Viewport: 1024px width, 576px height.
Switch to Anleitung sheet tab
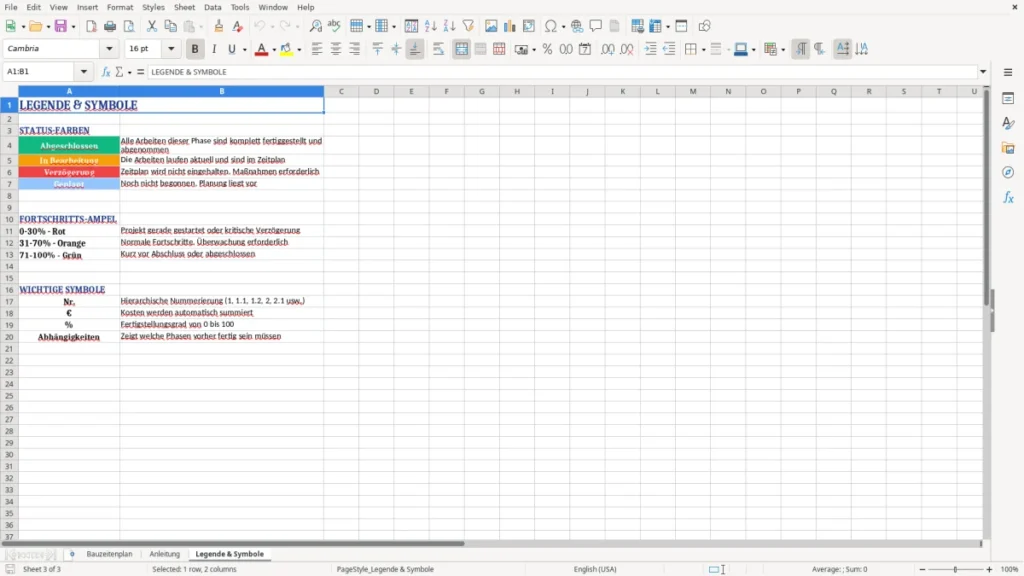(x=165, y=554)
